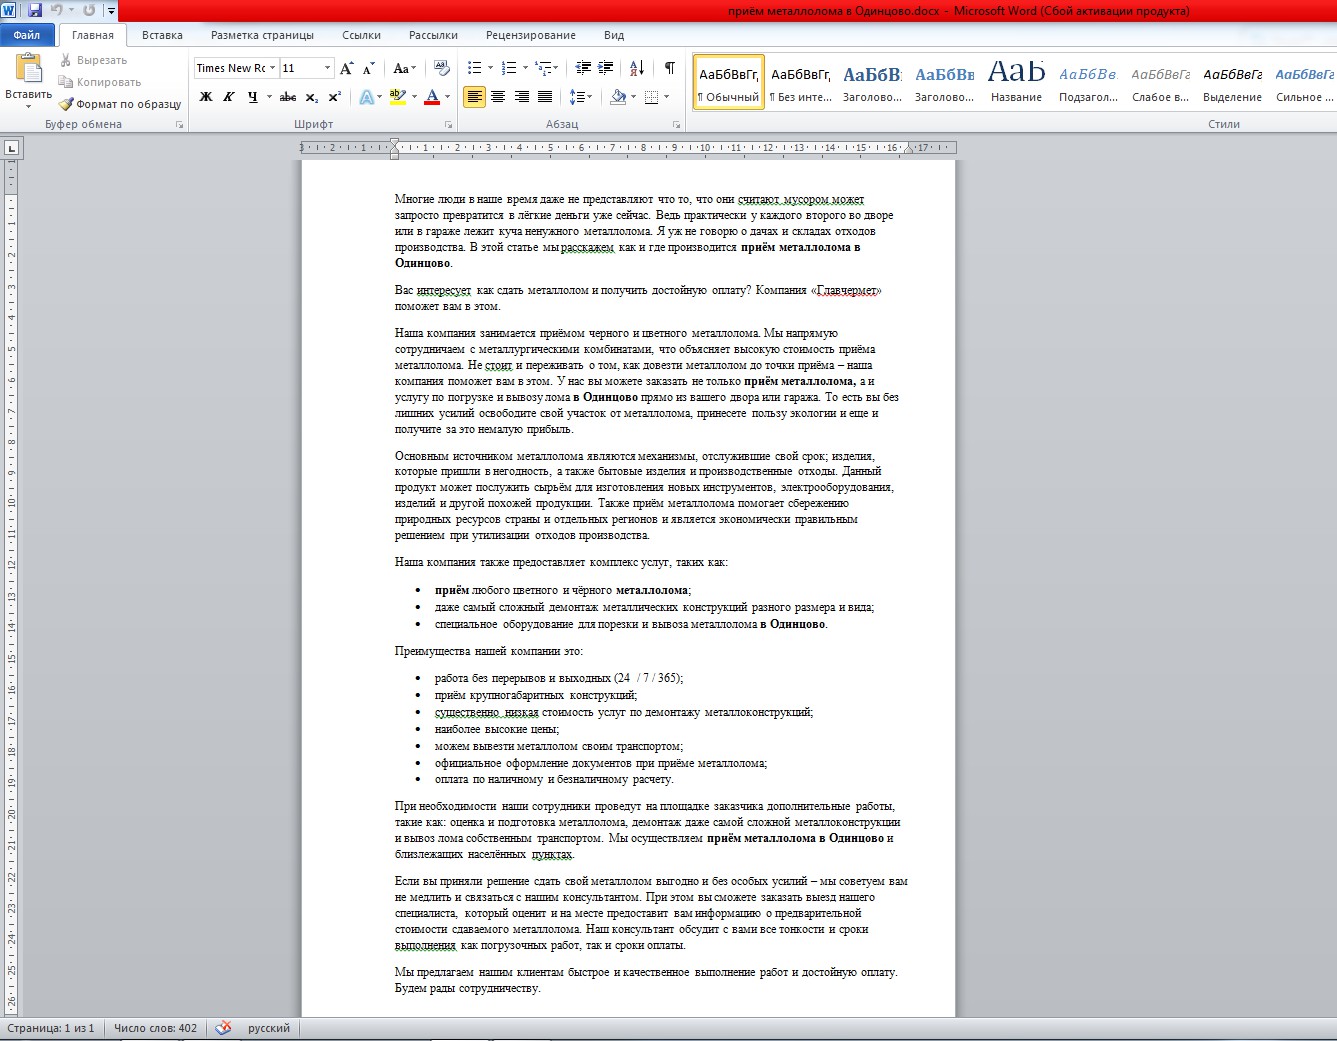This screenshot has height=1041, width=1337.
Task: Open the font name dropdown Times New Roman
Action: (272, 68)
